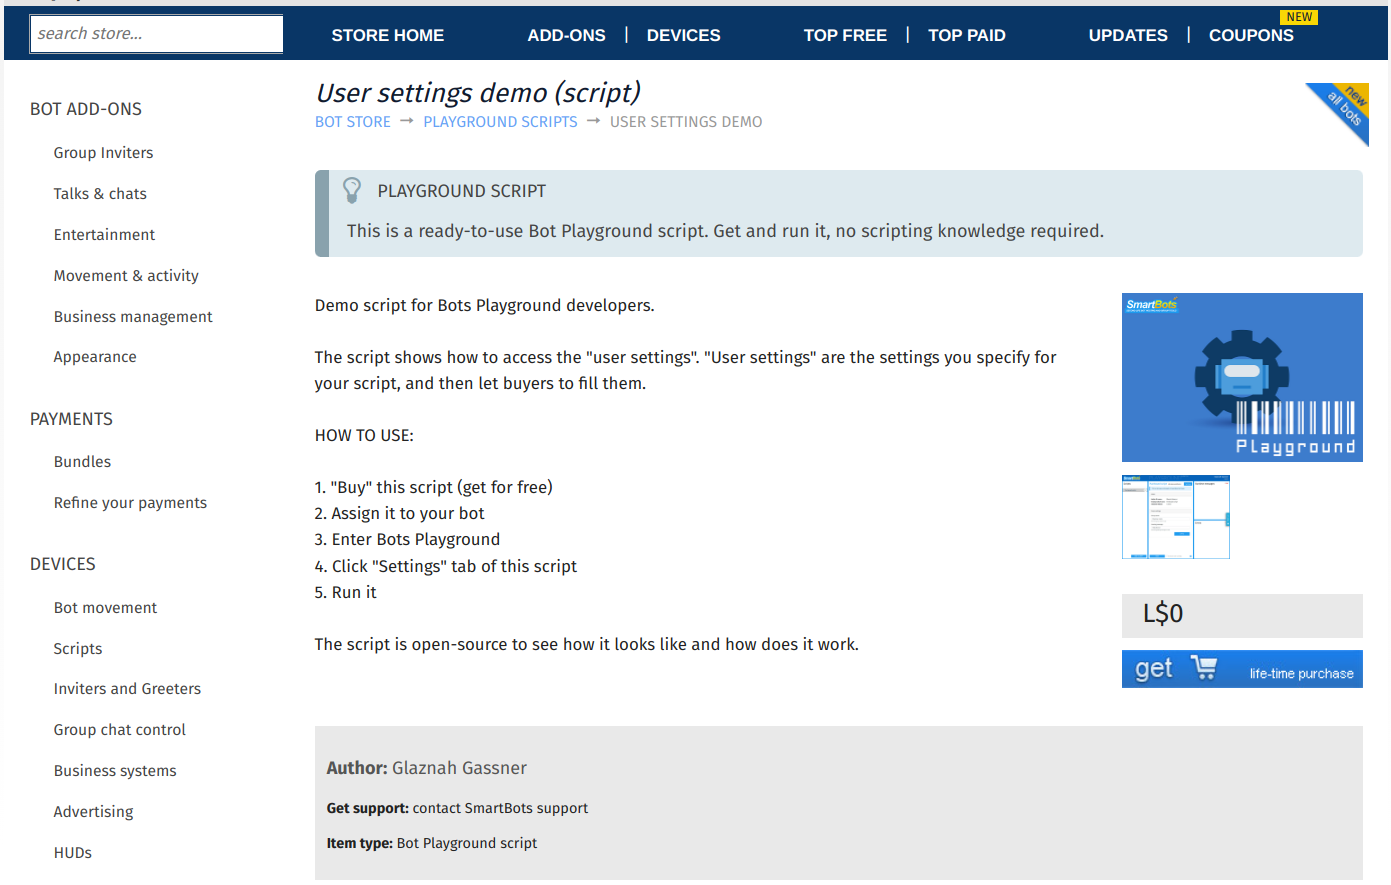The height and width of the screenshot is (885, 1391).
Task: Click the USER SETTINGS DEMO breadcrumb text
Action: [x=686, y=122]
